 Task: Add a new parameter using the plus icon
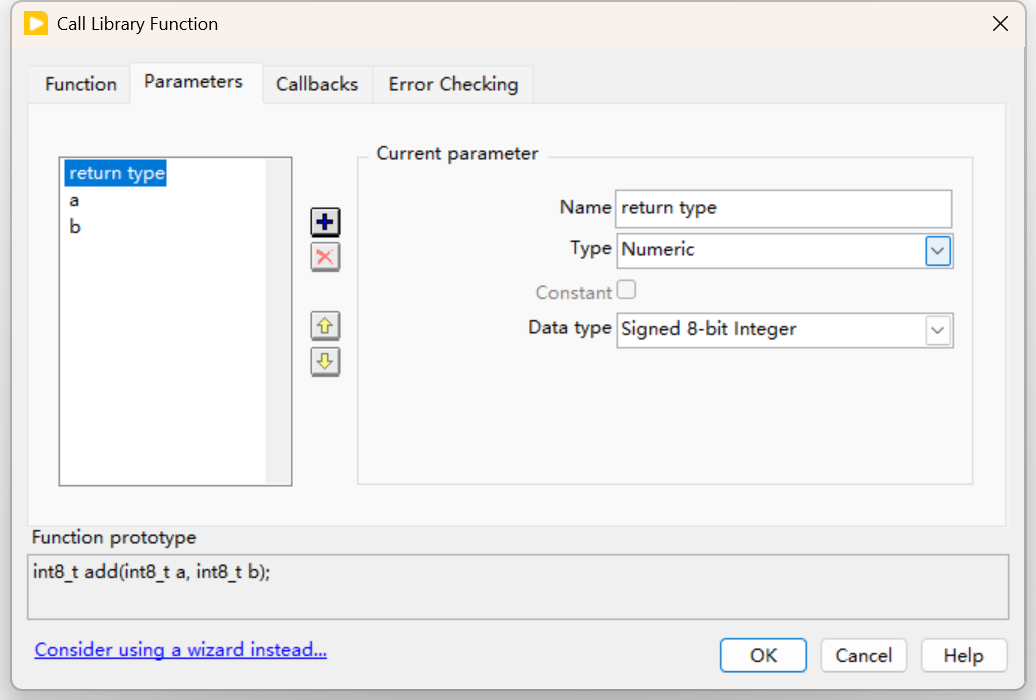[x=325, y=222]
